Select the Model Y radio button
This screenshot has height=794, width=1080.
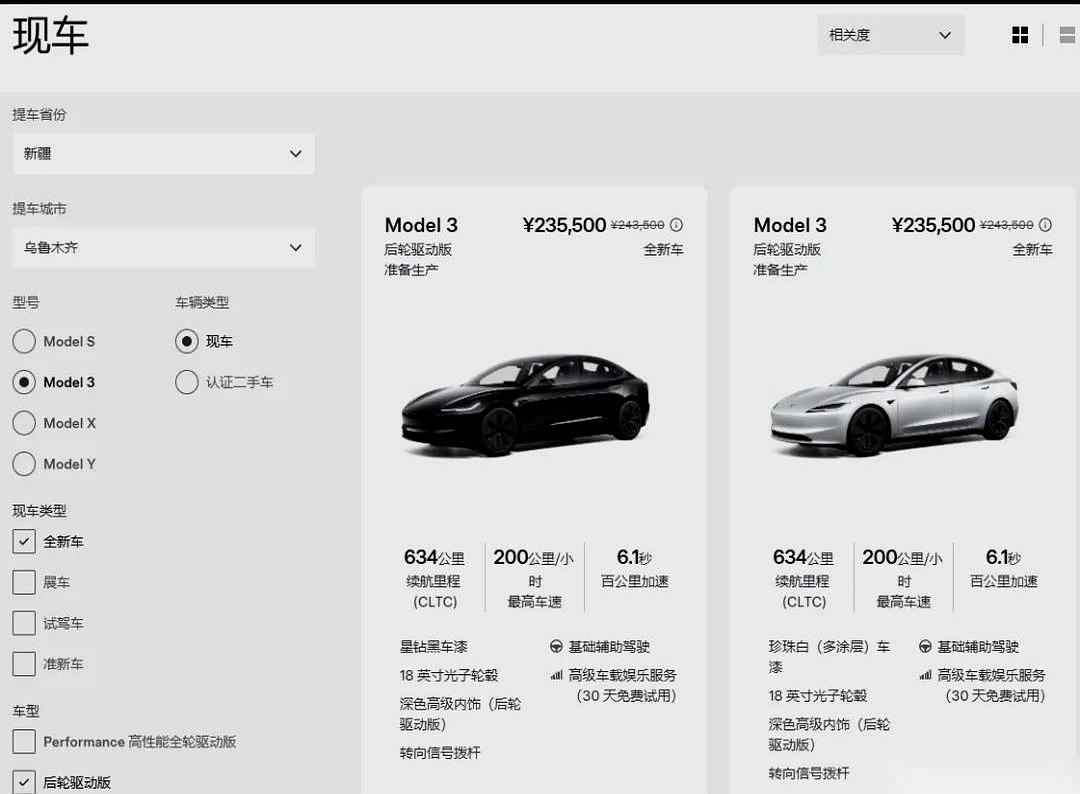click(23, 464)
